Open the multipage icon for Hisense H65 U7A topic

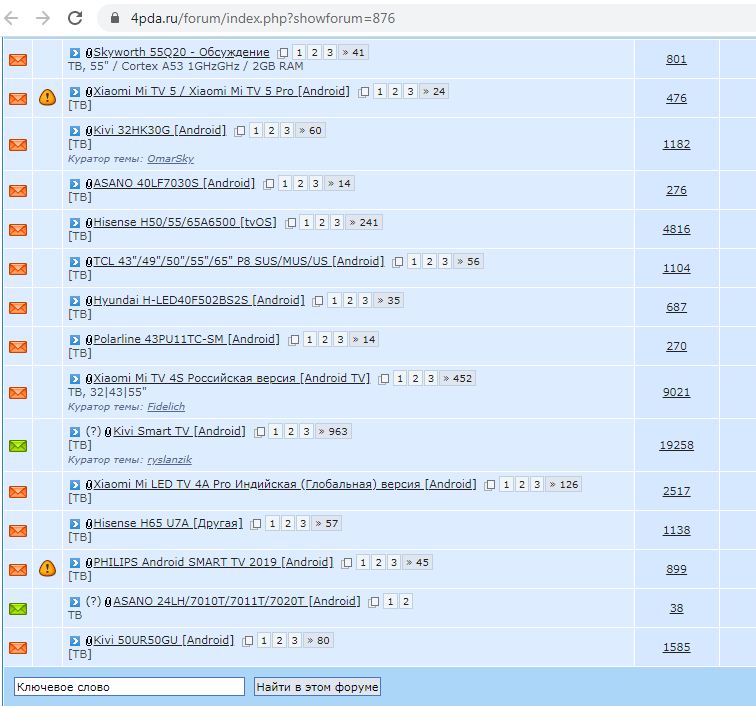point(256,524)
